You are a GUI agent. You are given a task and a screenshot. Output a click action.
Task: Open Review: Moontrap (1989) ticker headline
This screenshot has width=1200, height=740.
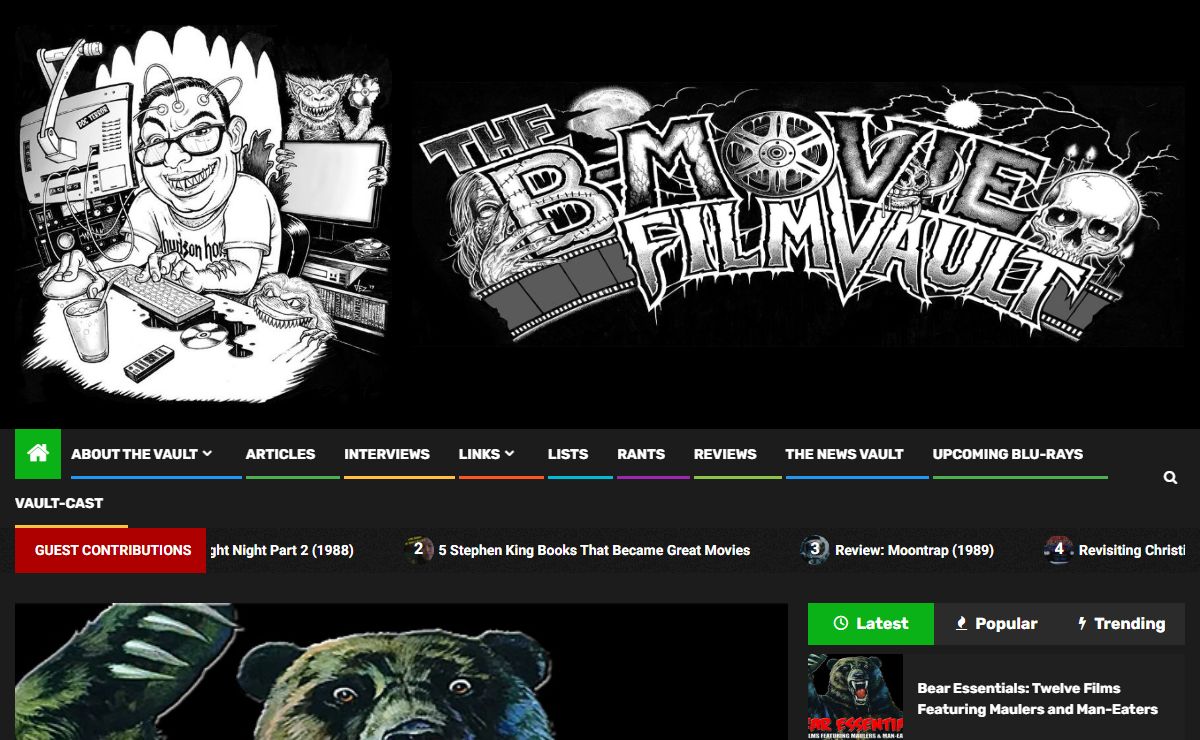coord(914,550)
